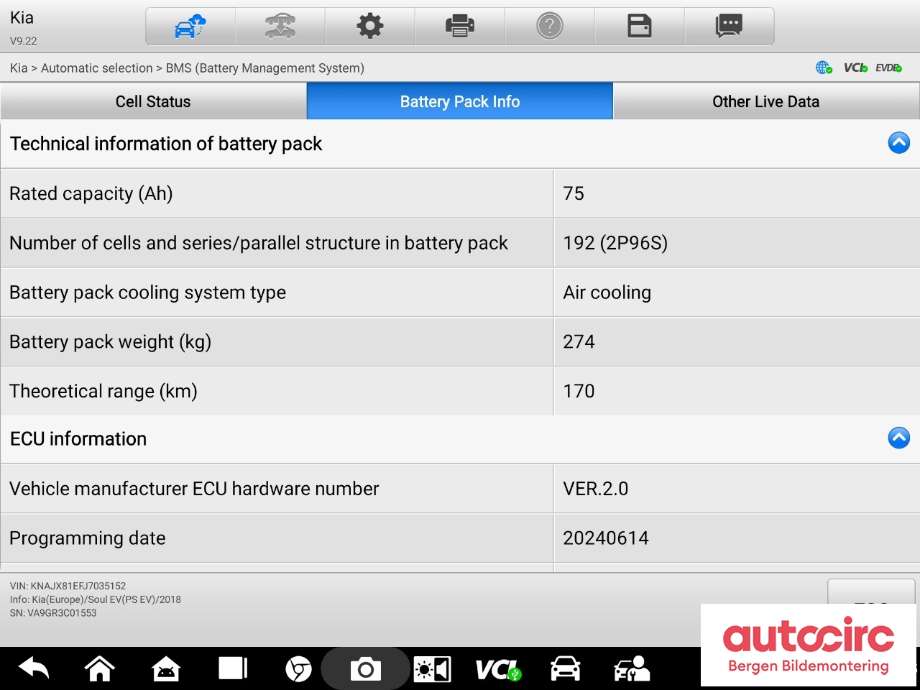Select the Air cooling value

[x=607, y=292]
